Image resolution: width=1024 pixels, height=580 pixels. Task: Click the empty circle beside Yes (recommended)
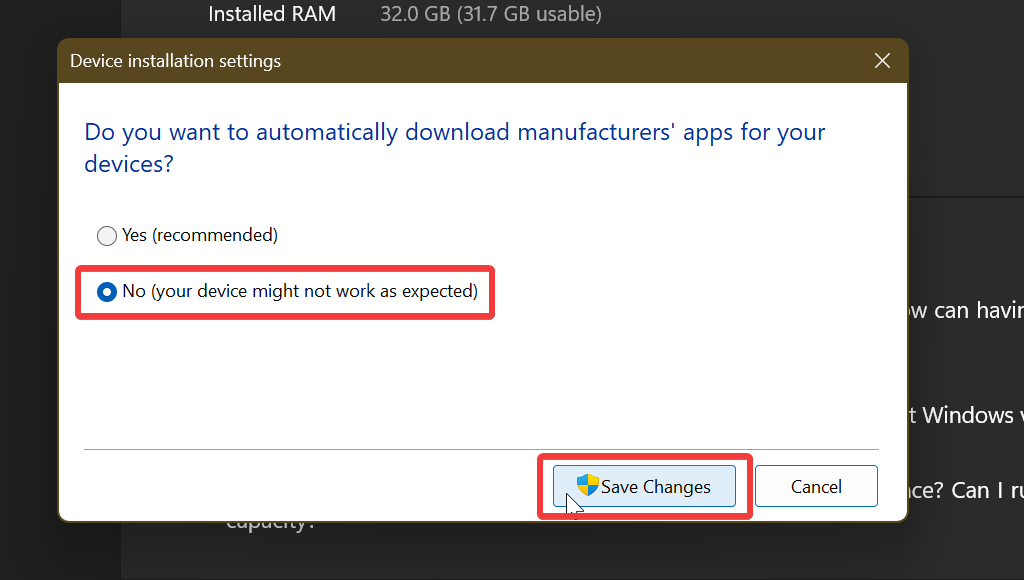(x=107, y=236)
